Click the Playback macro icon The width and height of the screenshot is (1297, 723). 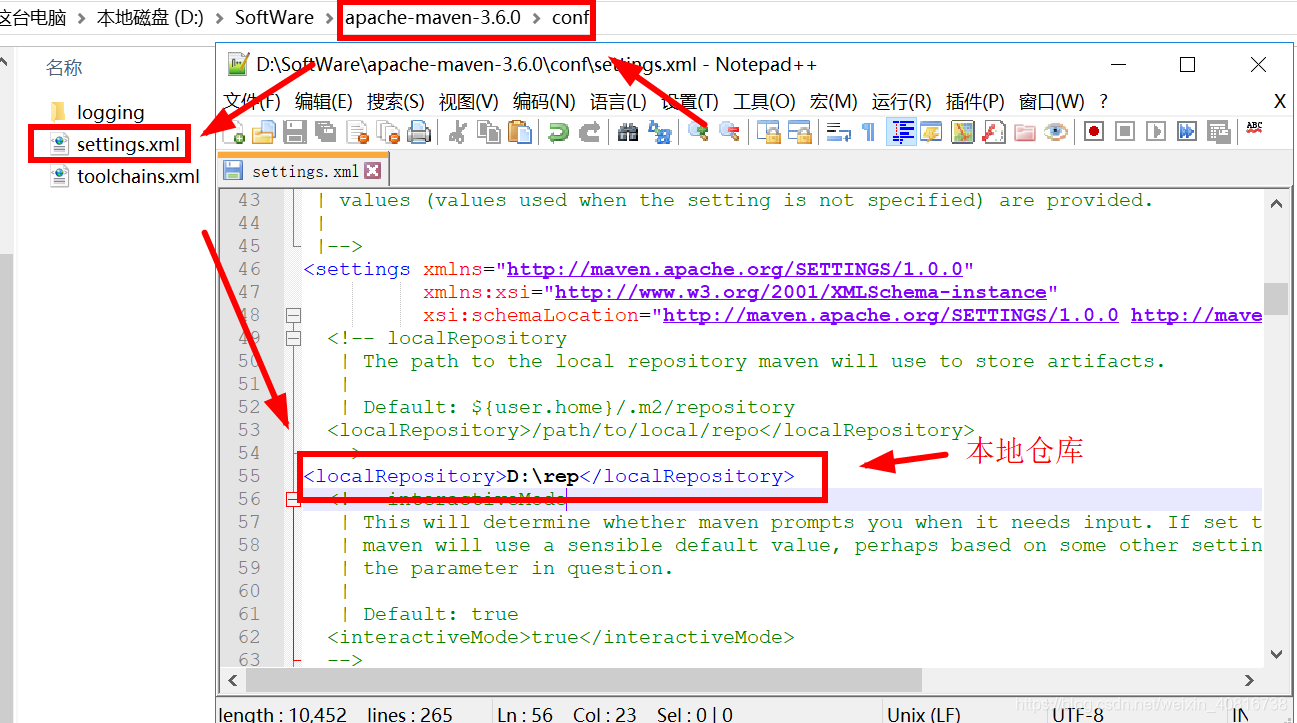point(1156,132)
